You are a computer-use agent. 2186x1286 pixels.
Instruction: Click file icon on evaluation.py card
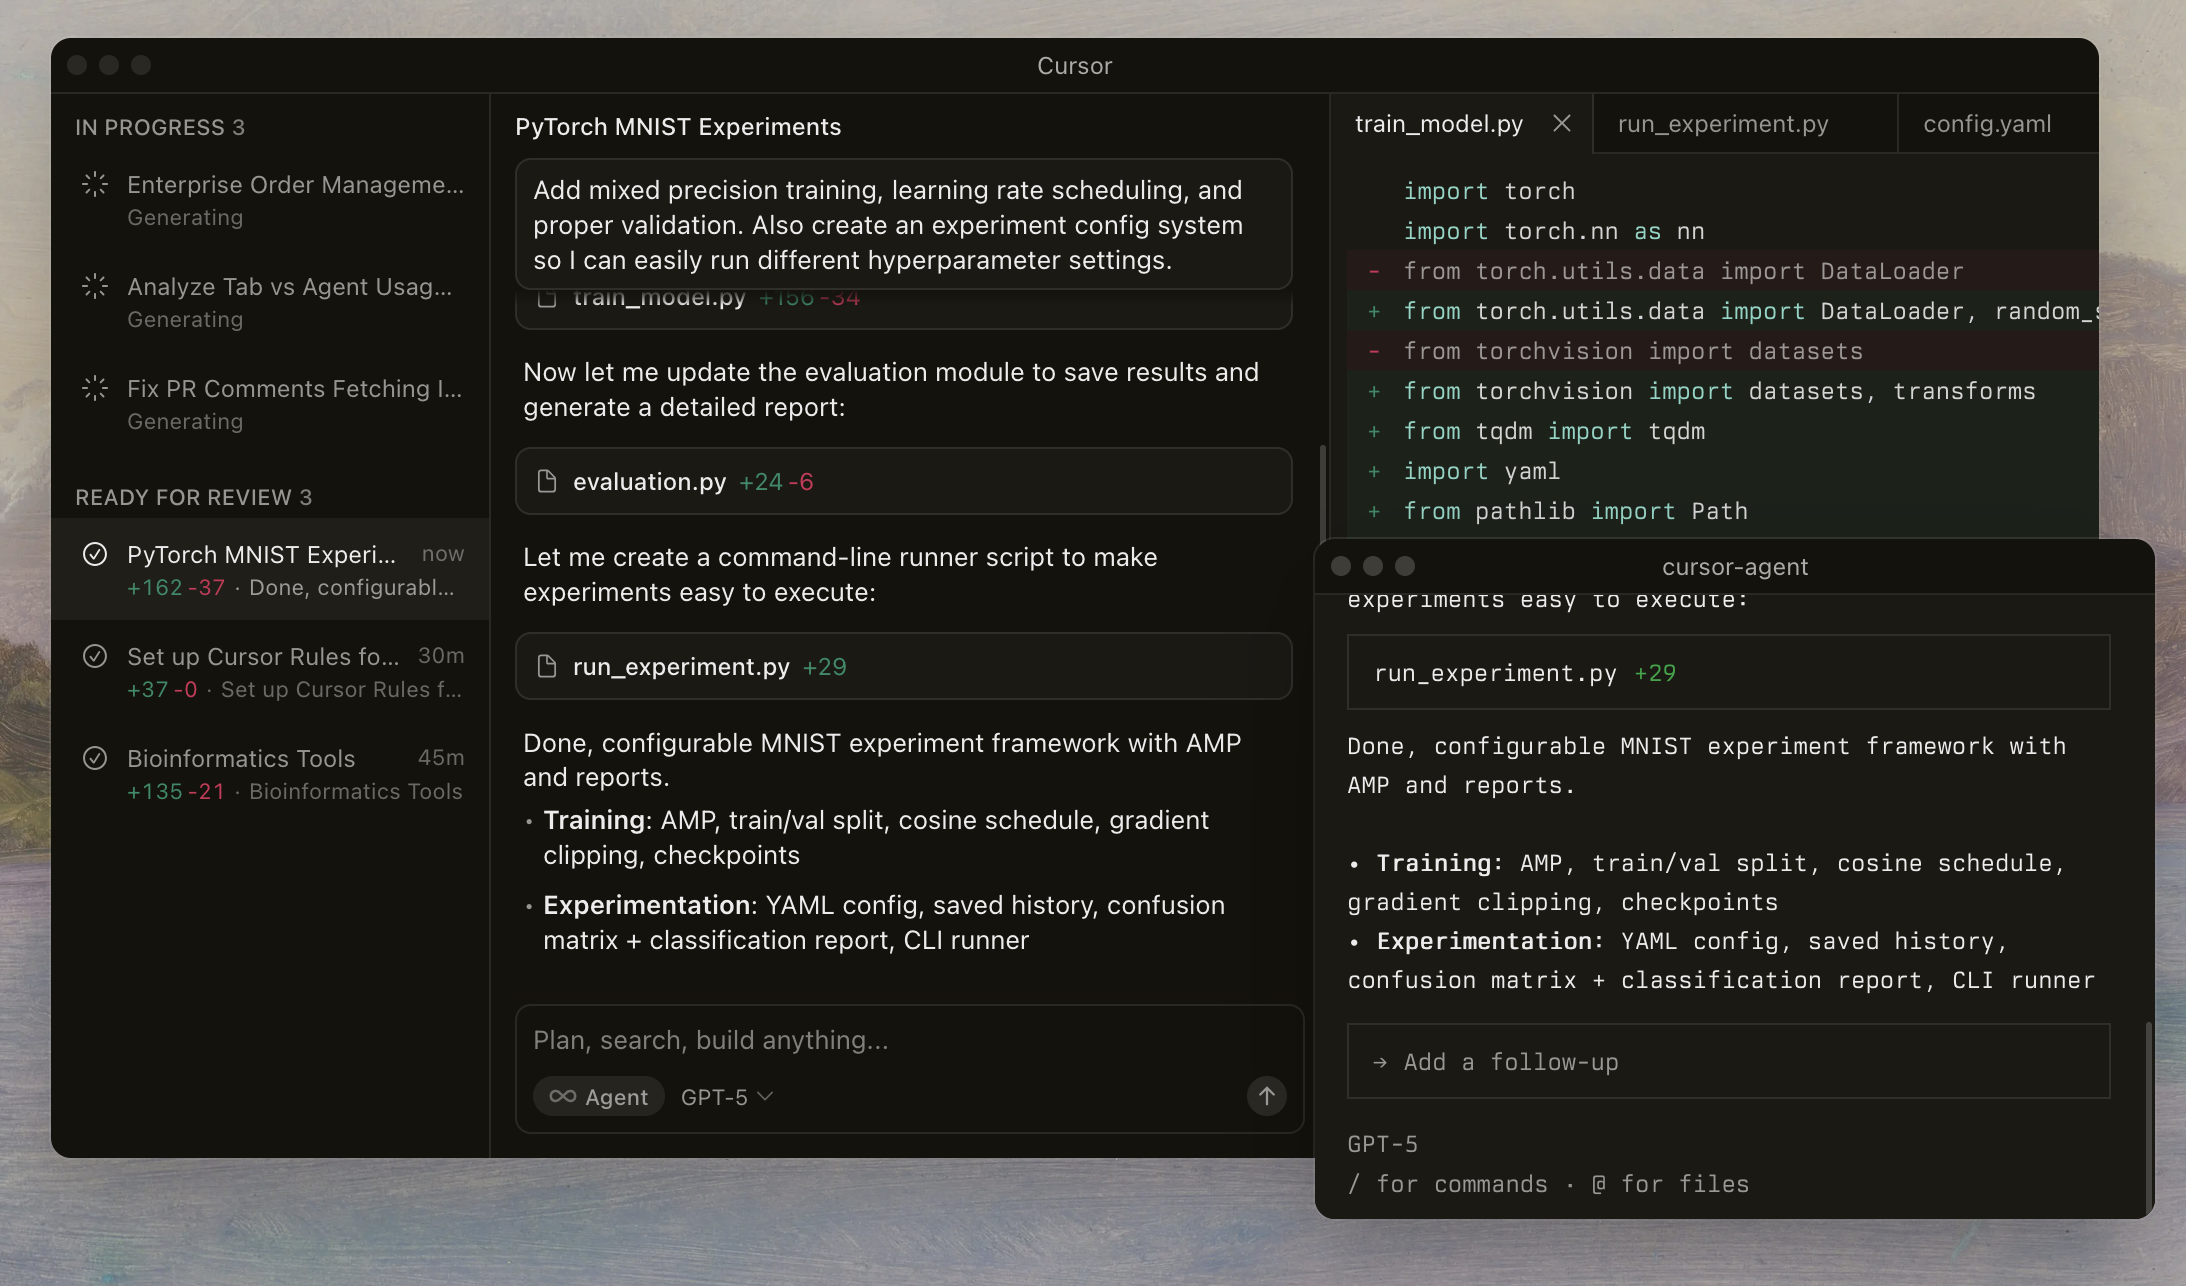coord(547,481)
